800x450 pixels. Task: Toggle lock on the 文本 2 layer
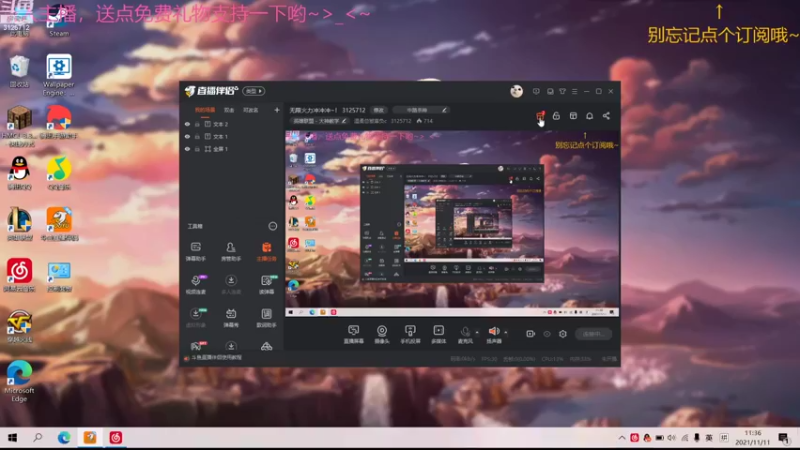coord(197,124)
